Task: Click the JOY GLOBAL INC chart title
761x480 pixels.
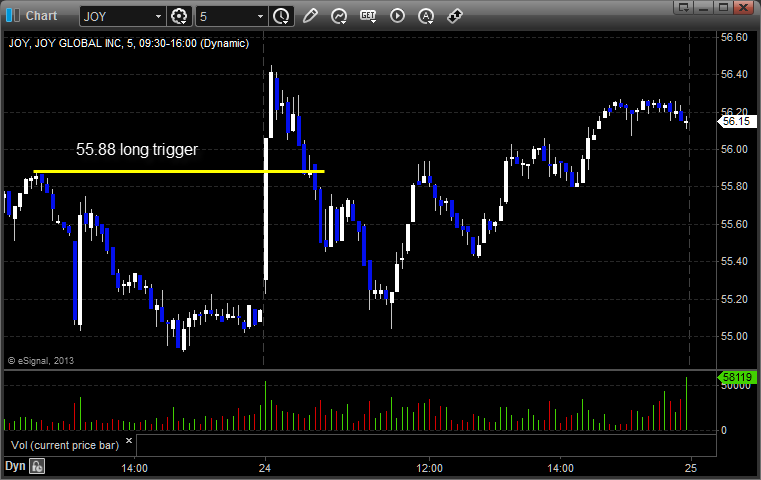Action: tap(129, 43)
